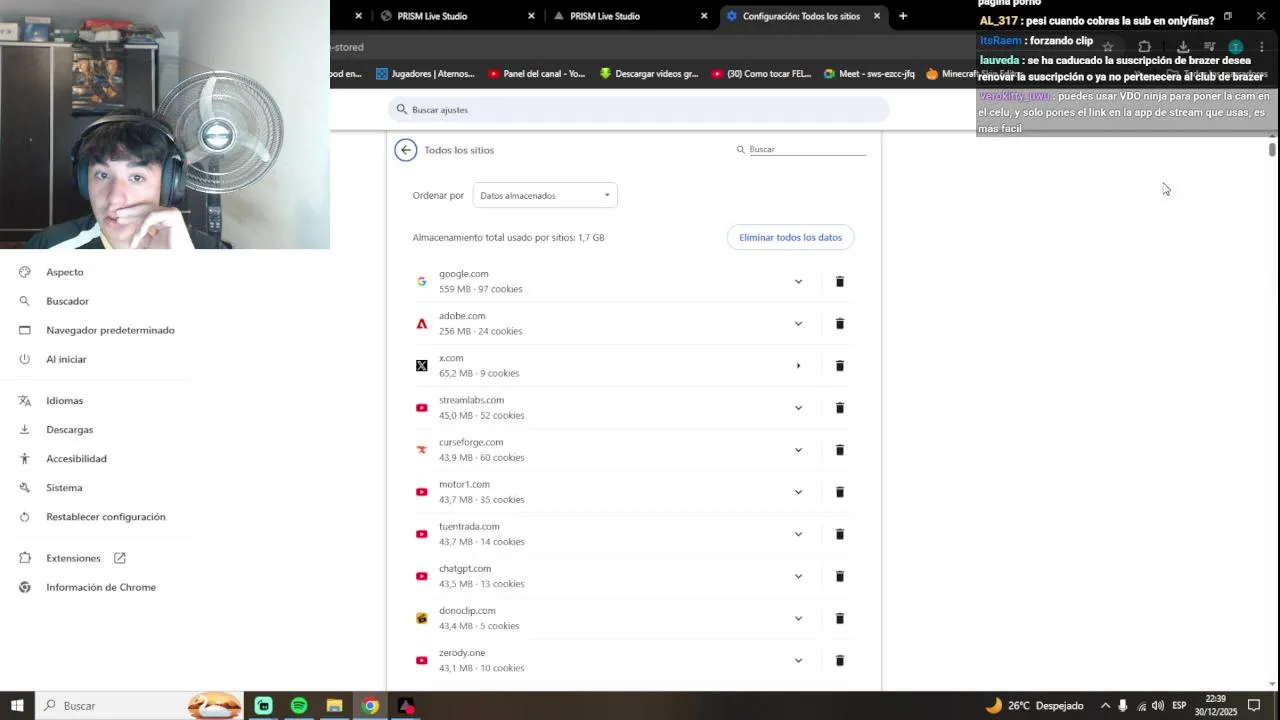Screen dimensions: 1280x720
Task: Select Navegador predeterminado in sidebar
Action: [110, 330]
